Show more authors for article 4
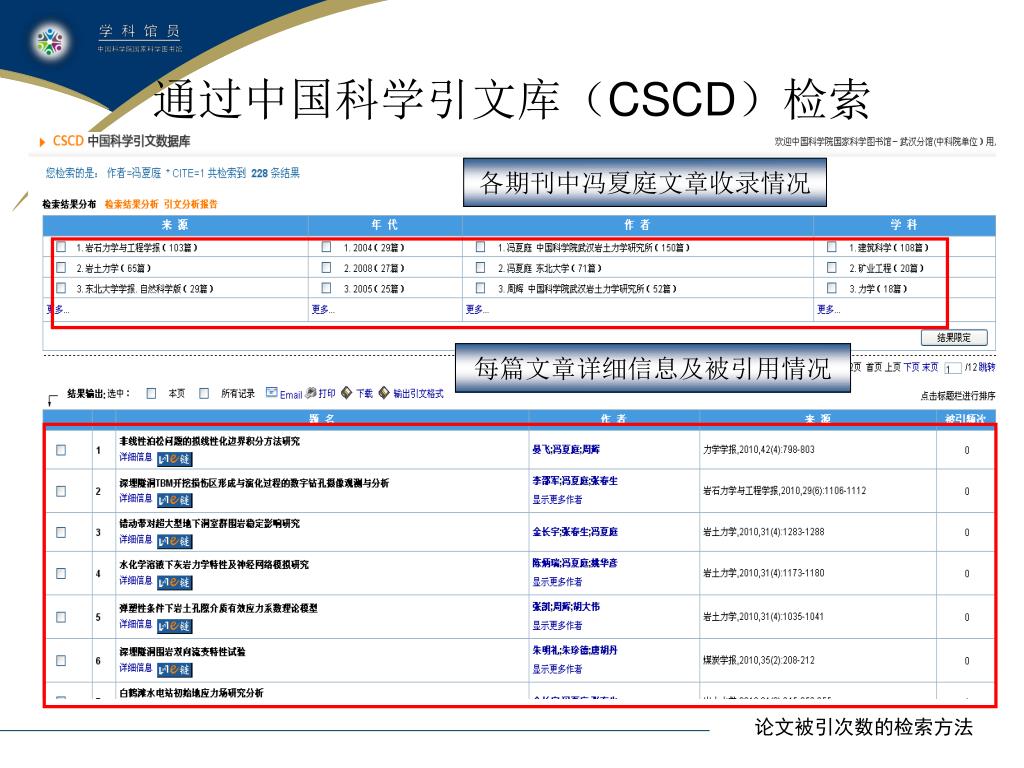 557,582
